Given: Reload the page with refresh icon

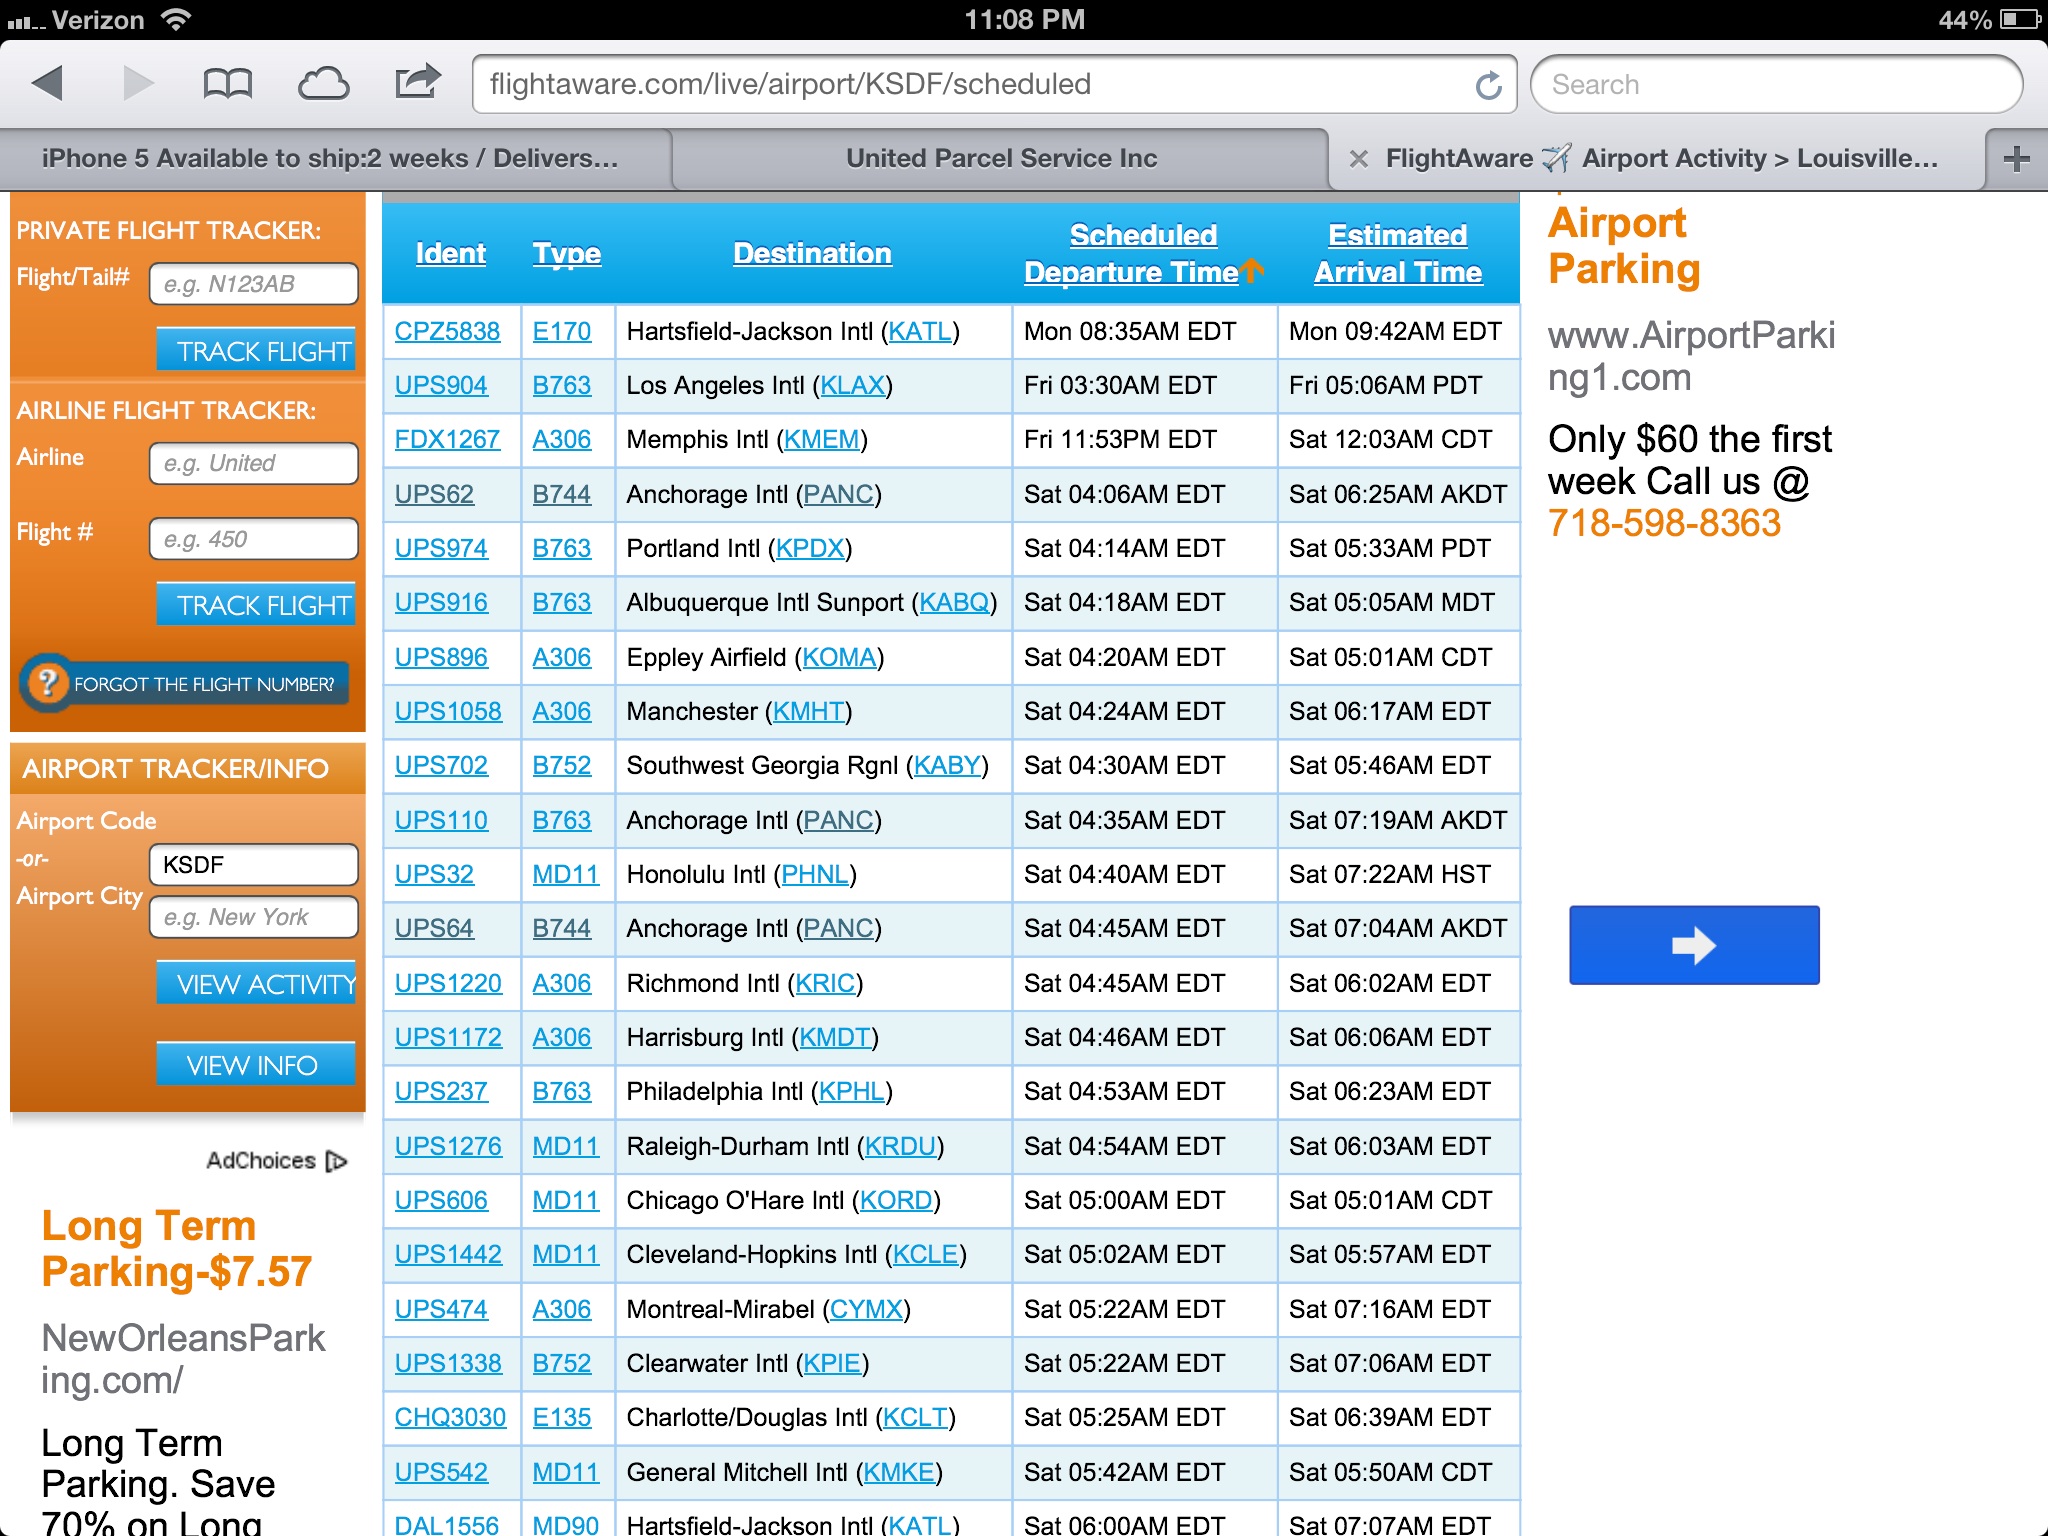Looking at the screenshot, I should 1488,85.
